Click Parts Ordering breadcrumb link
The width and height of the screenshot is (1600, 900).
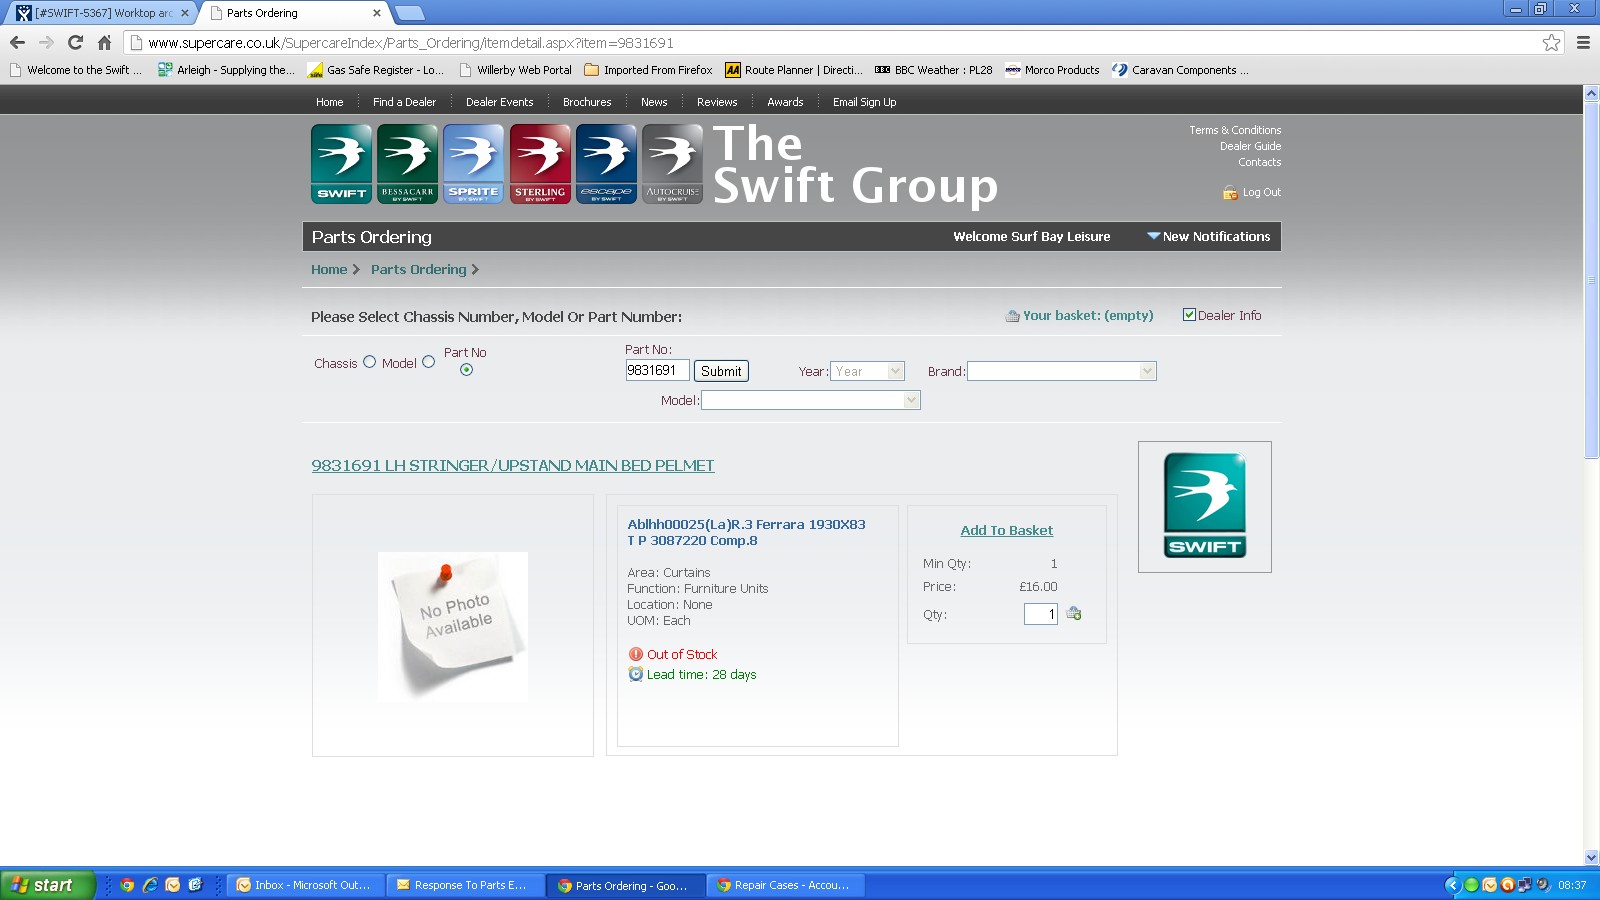(x=418, y=269)
